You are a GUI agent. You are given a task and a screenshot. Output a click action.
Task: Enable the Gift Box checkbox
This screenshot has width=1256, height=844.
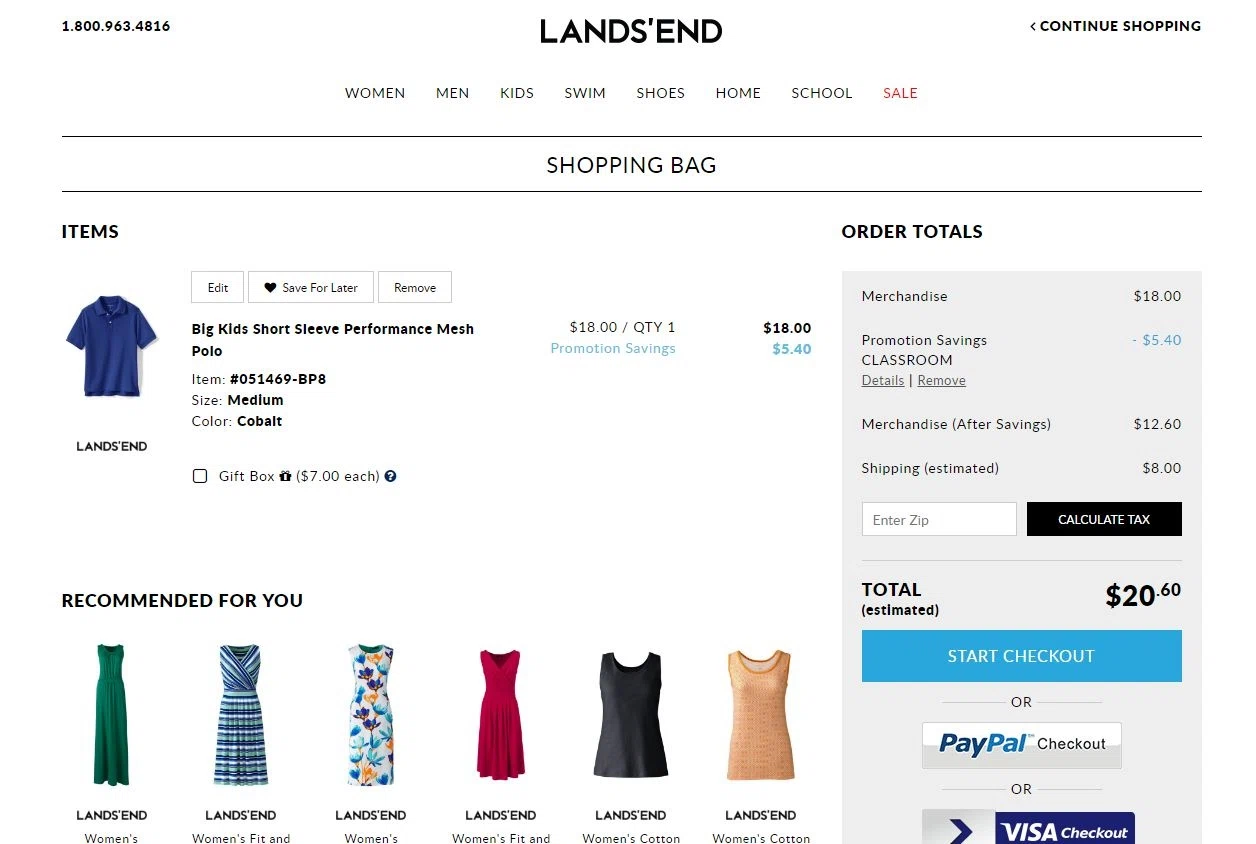pyautogui.click(x=200, y=476)
